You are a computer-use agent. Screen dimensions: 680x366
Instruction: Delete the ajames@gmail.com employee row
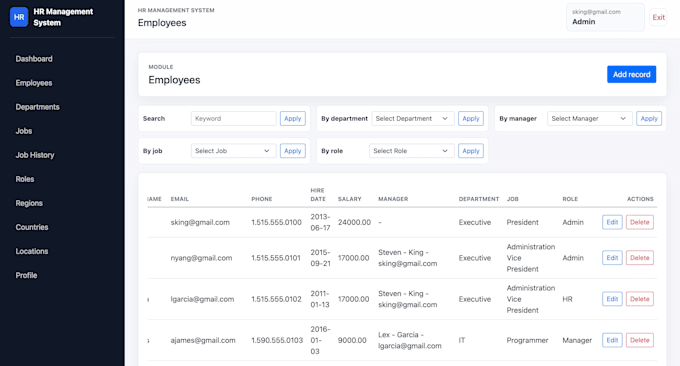point(640,340)
